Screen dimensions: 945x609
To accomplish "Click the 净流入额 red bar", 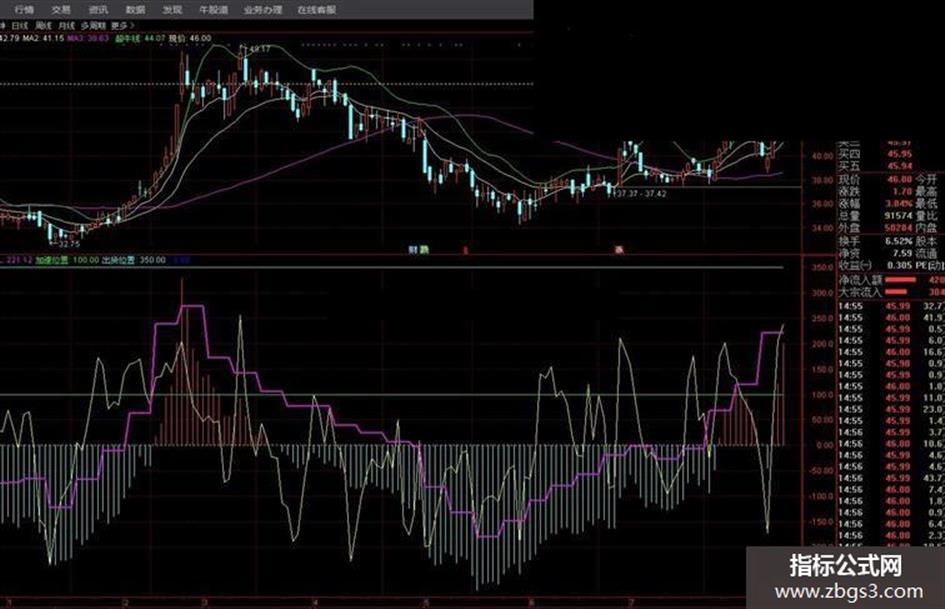I will coord(900,280).
